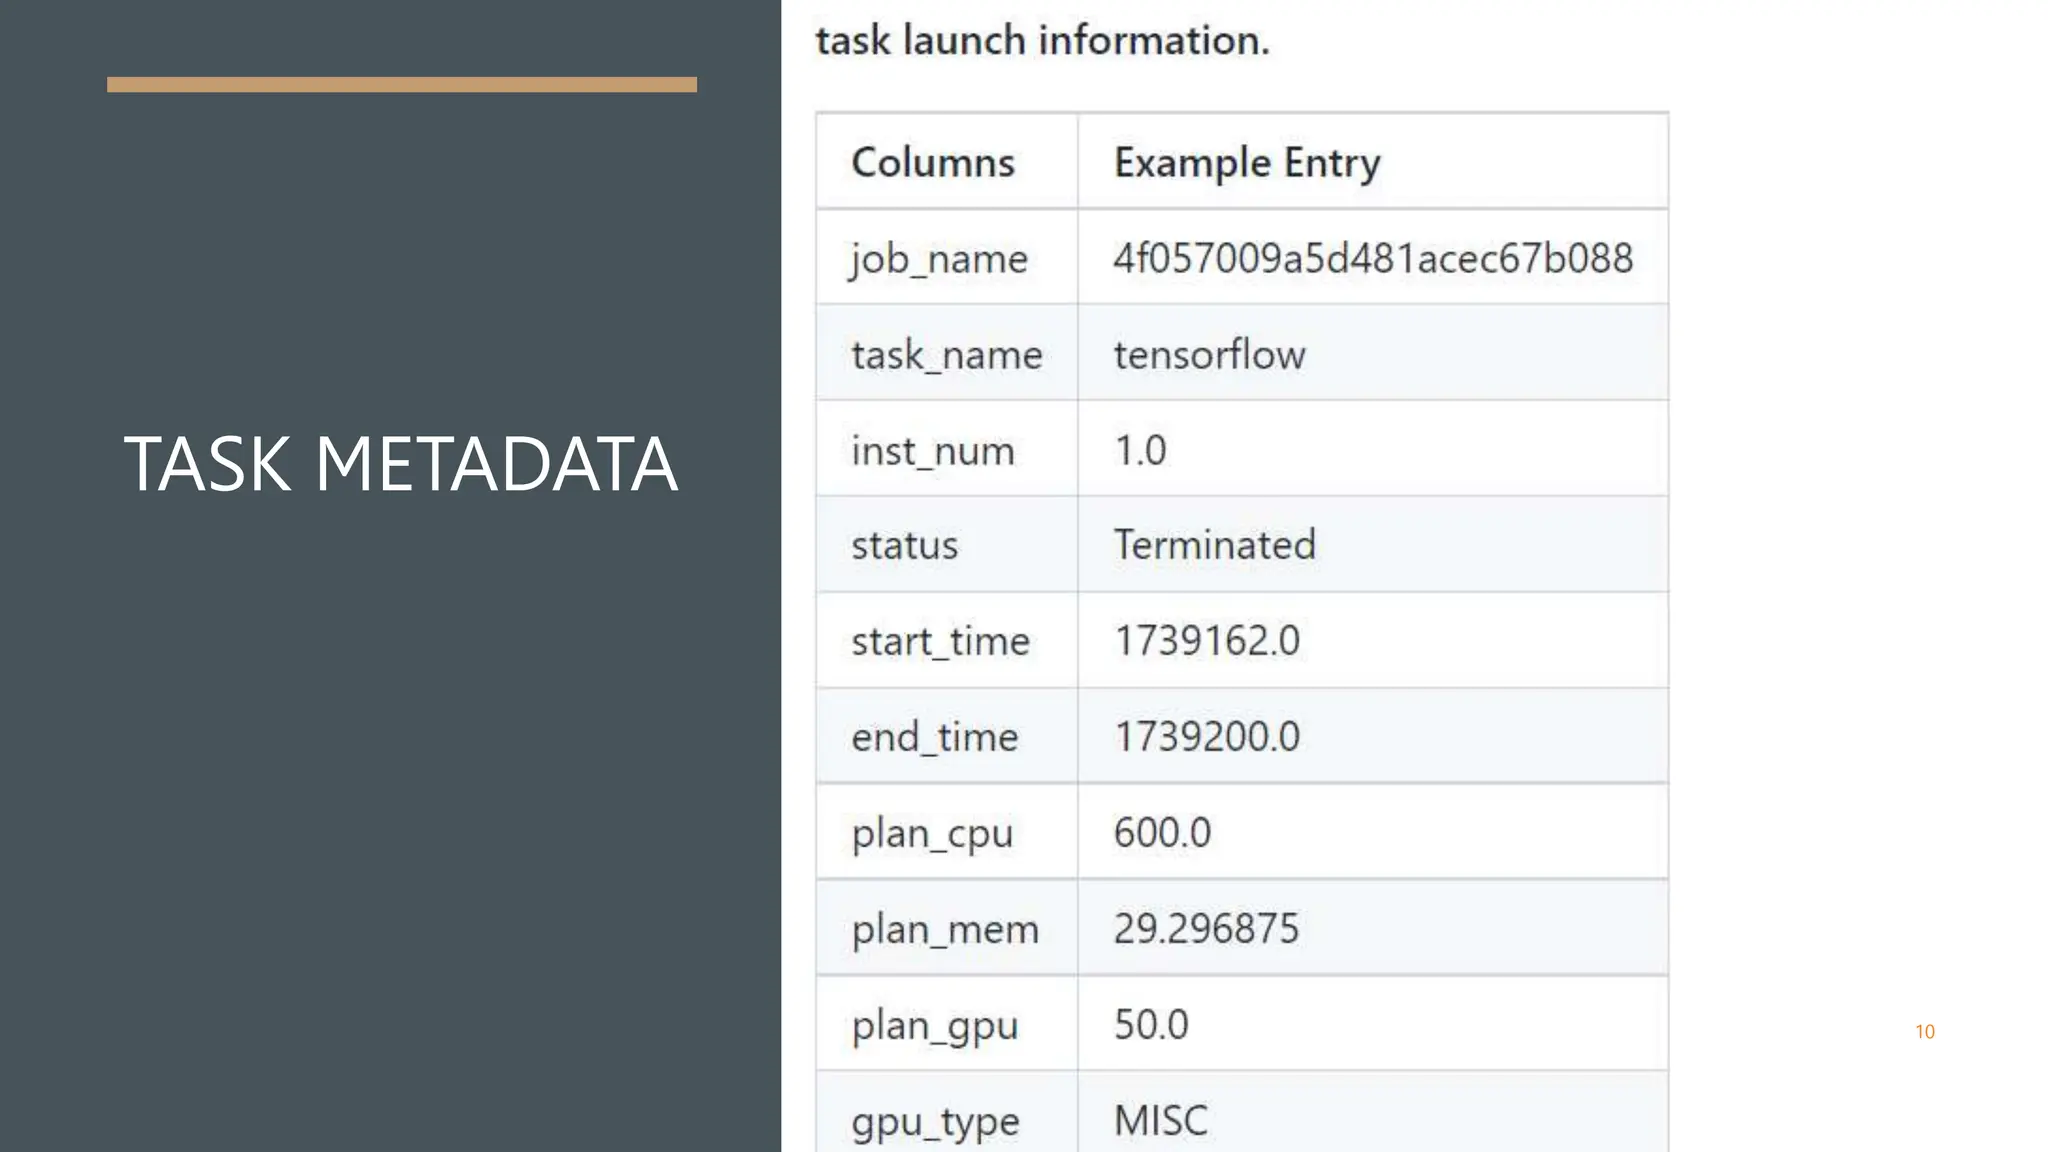
Task: Click the Columns table header
Action: 946,161
